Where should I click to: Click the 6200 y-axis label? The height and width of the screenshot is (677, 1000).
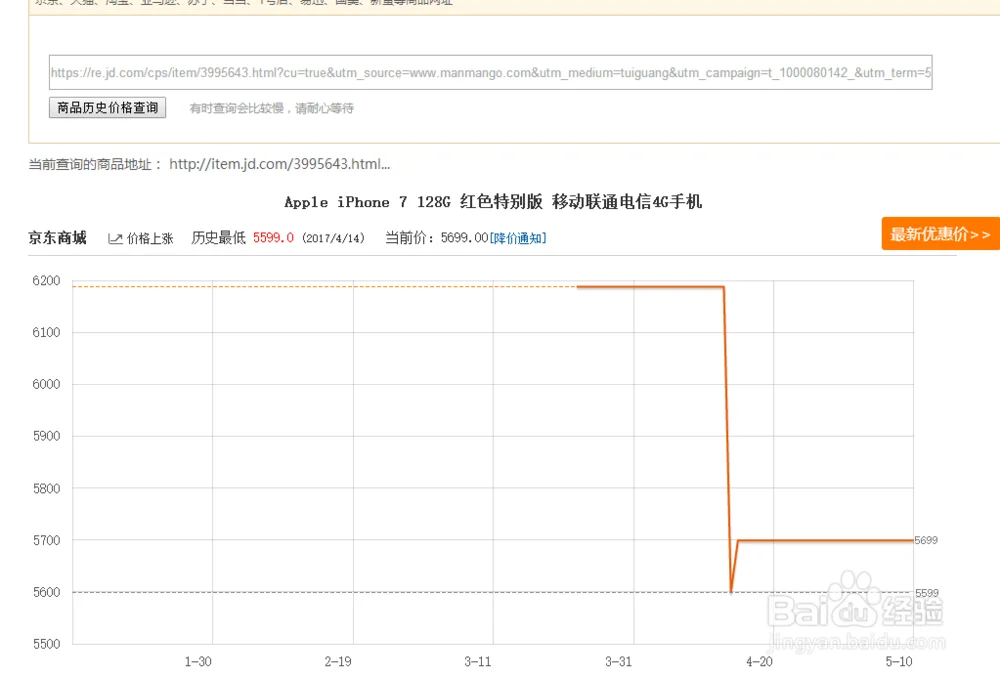(x=46, y=281)
